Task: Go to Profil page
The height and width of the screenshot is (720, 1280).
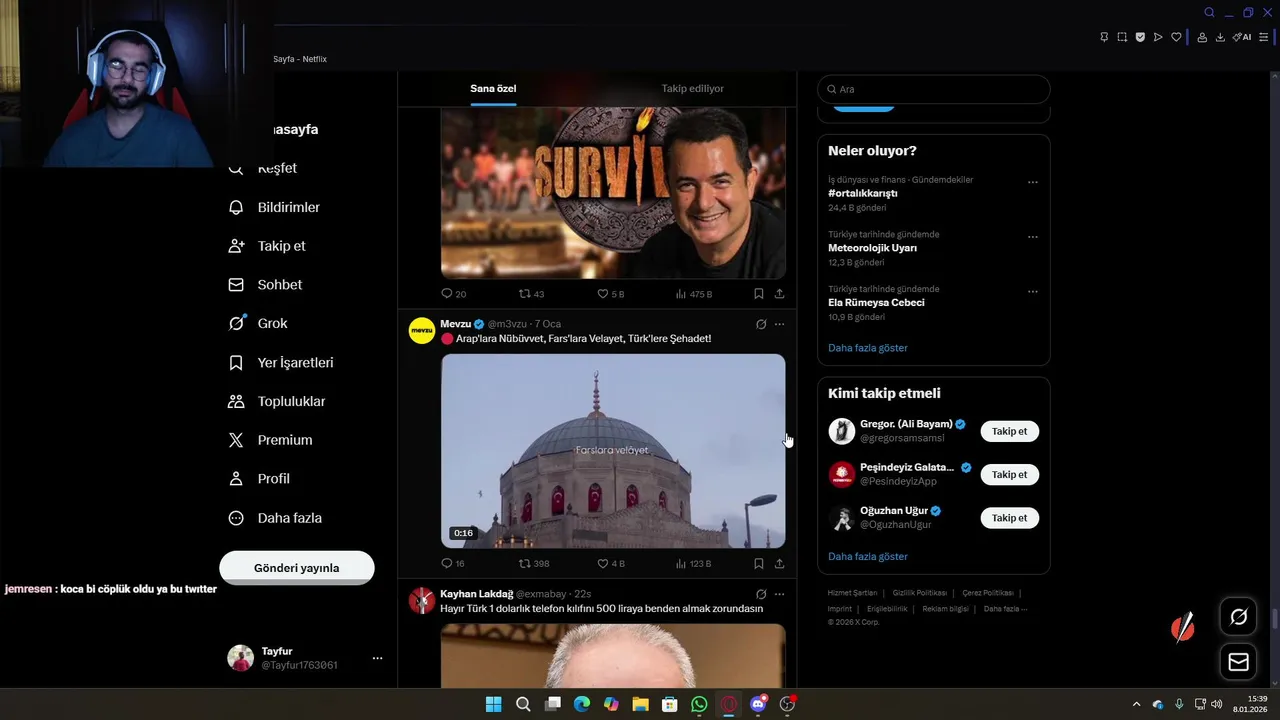Action: [x=259, y=479]
